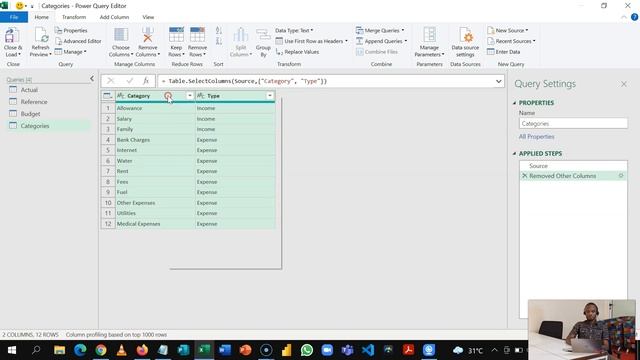The height and width of the screenshot is (360, 640).
Task: Collapse the APPLIED STEPS section
Action: pyautogui.click(x=514, y=153)
